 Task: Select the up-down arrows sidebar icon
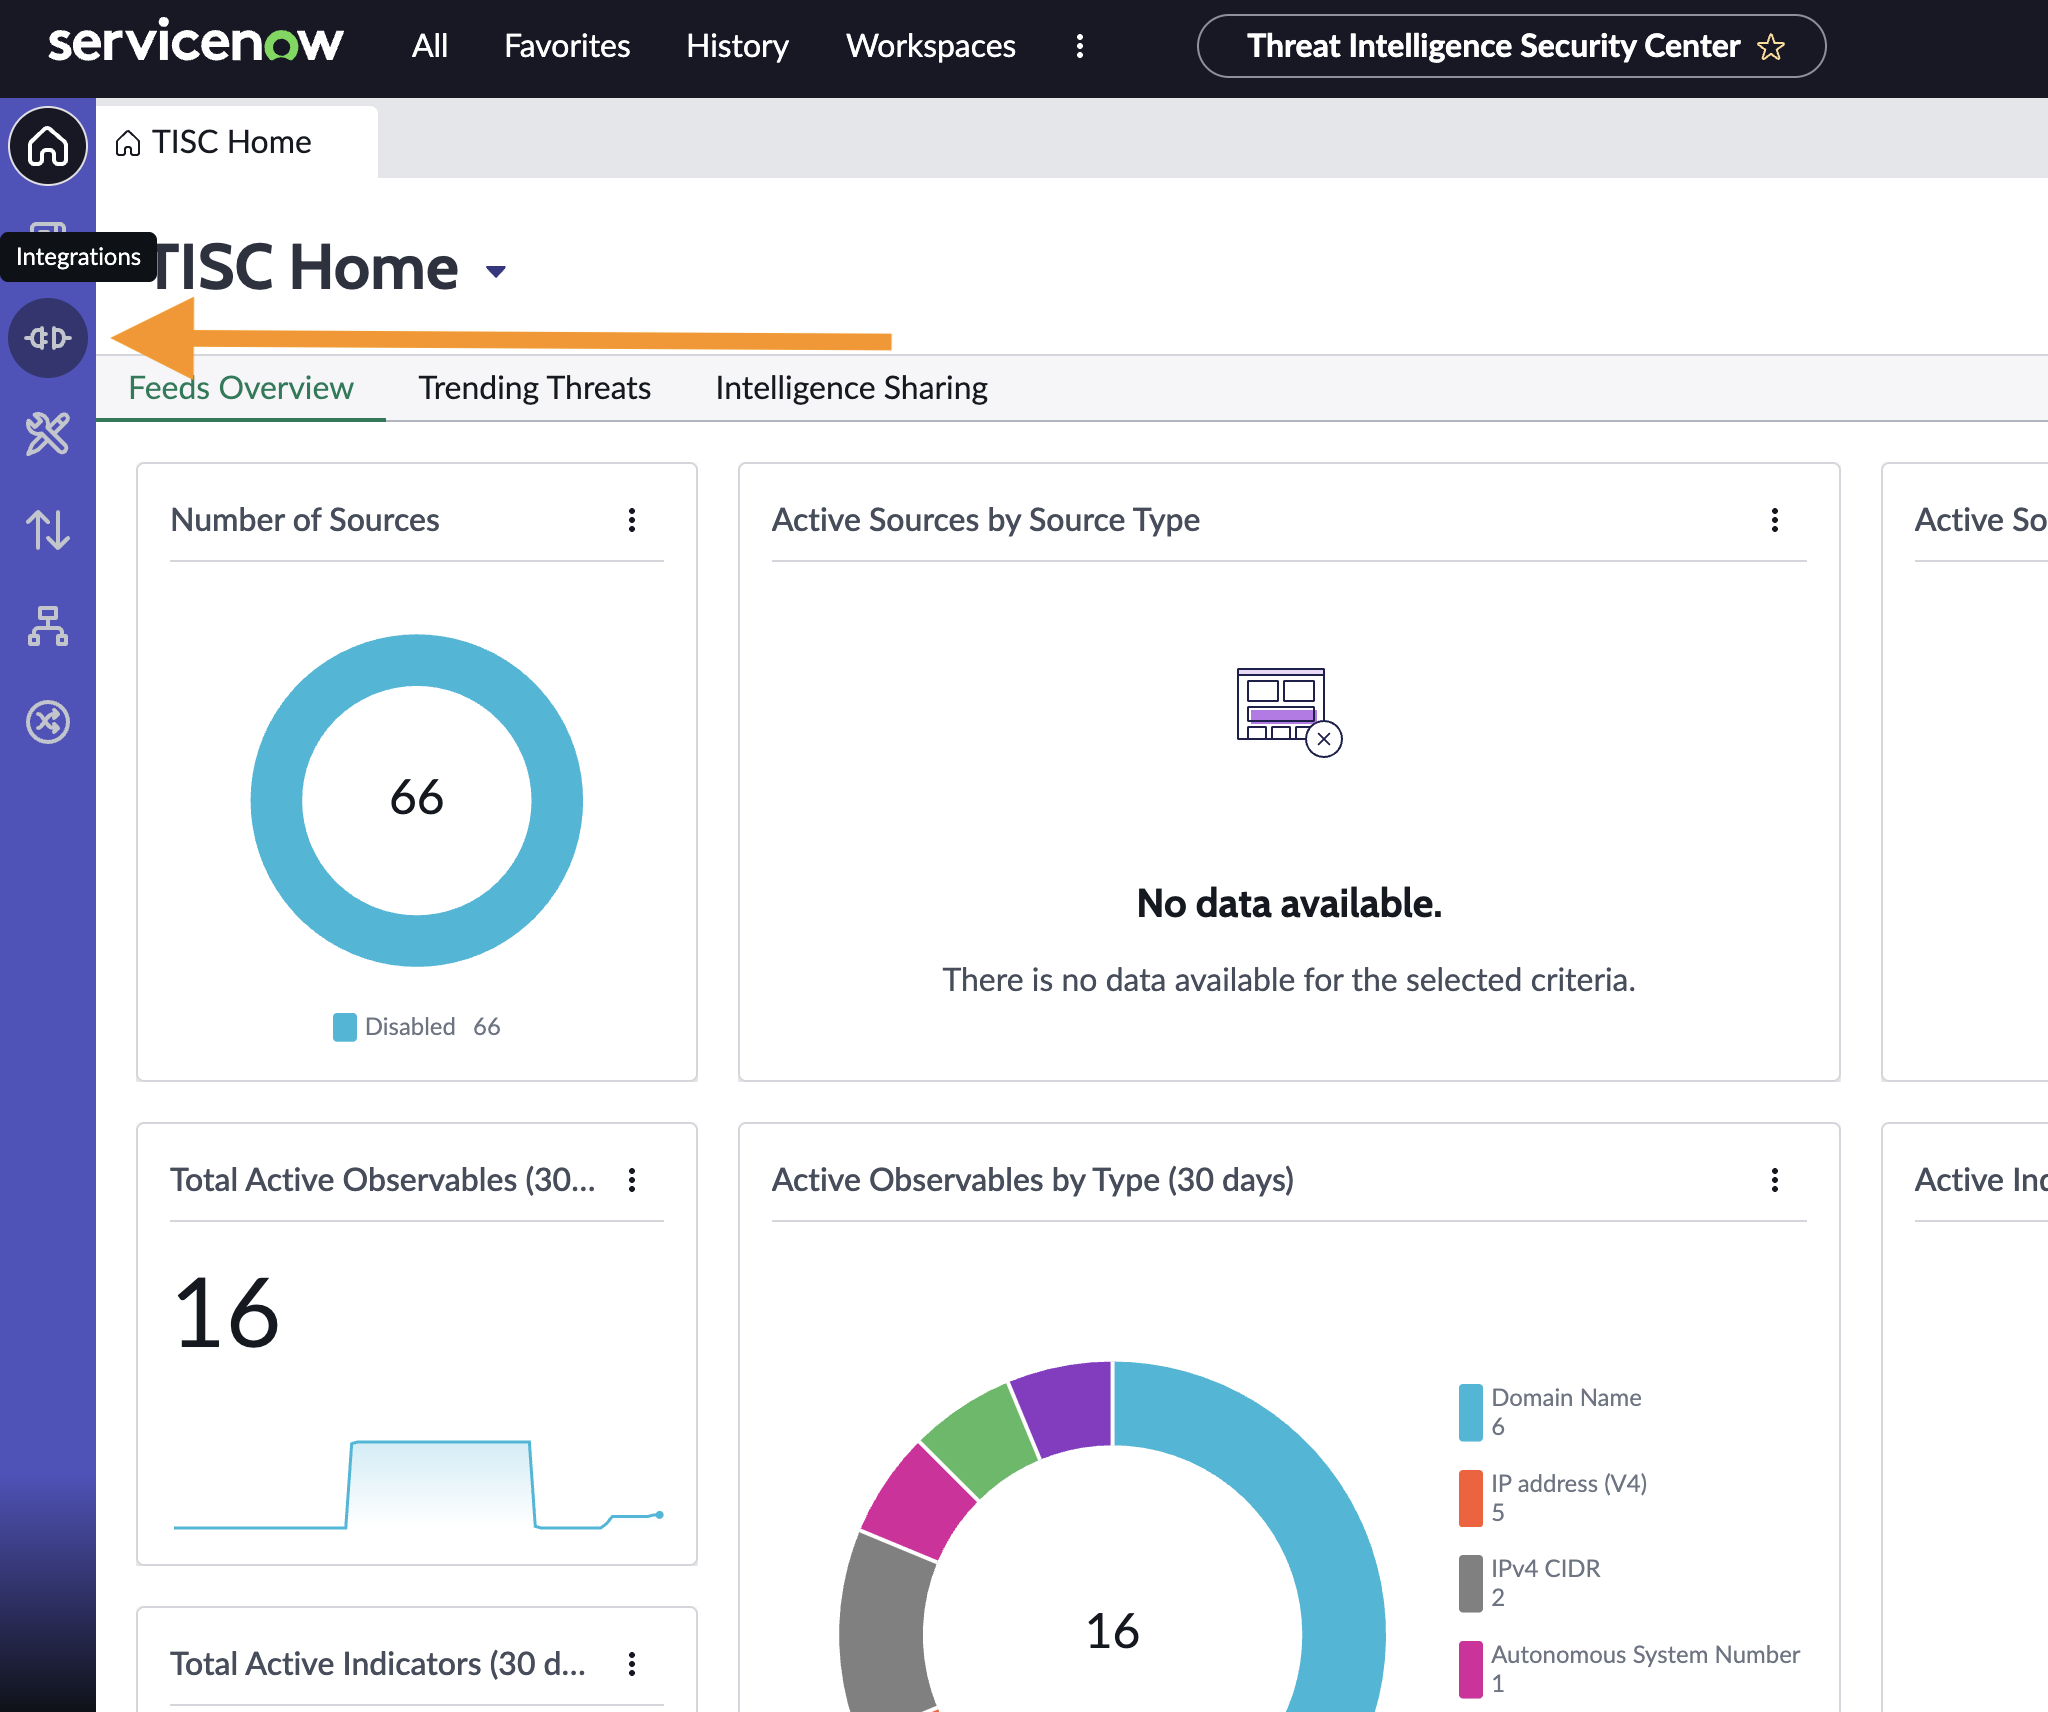(x=48, y=530)
